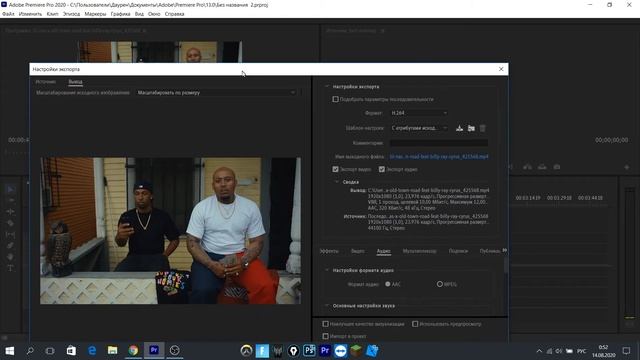Open Windows search from taskbar
The height and width of the screenshot is (360, 640).
30,351
